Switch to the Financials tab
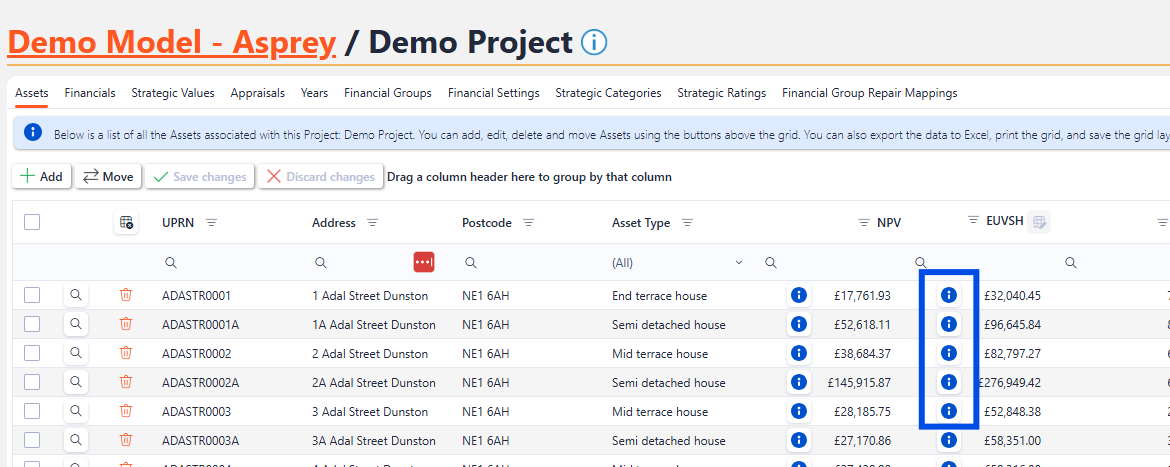 (90, 93)
